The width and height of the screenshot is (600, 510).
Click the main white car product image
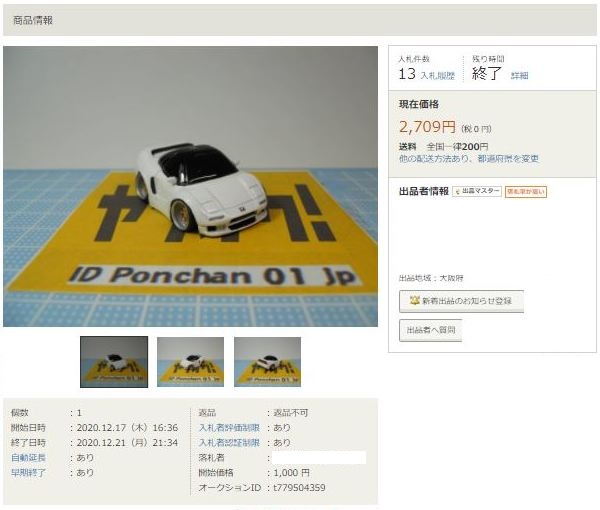pyautogui.click(x=191, y=187)
